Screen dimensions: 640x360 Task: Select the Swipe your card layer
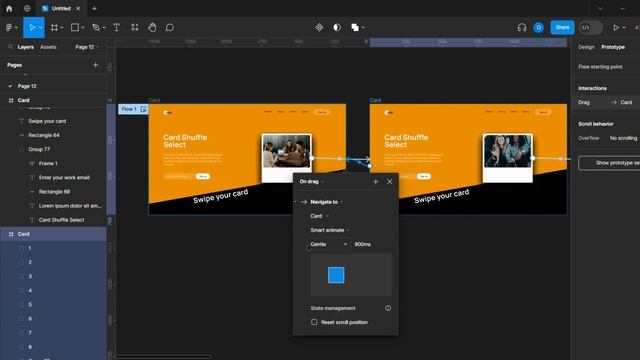tap(53, 121)
